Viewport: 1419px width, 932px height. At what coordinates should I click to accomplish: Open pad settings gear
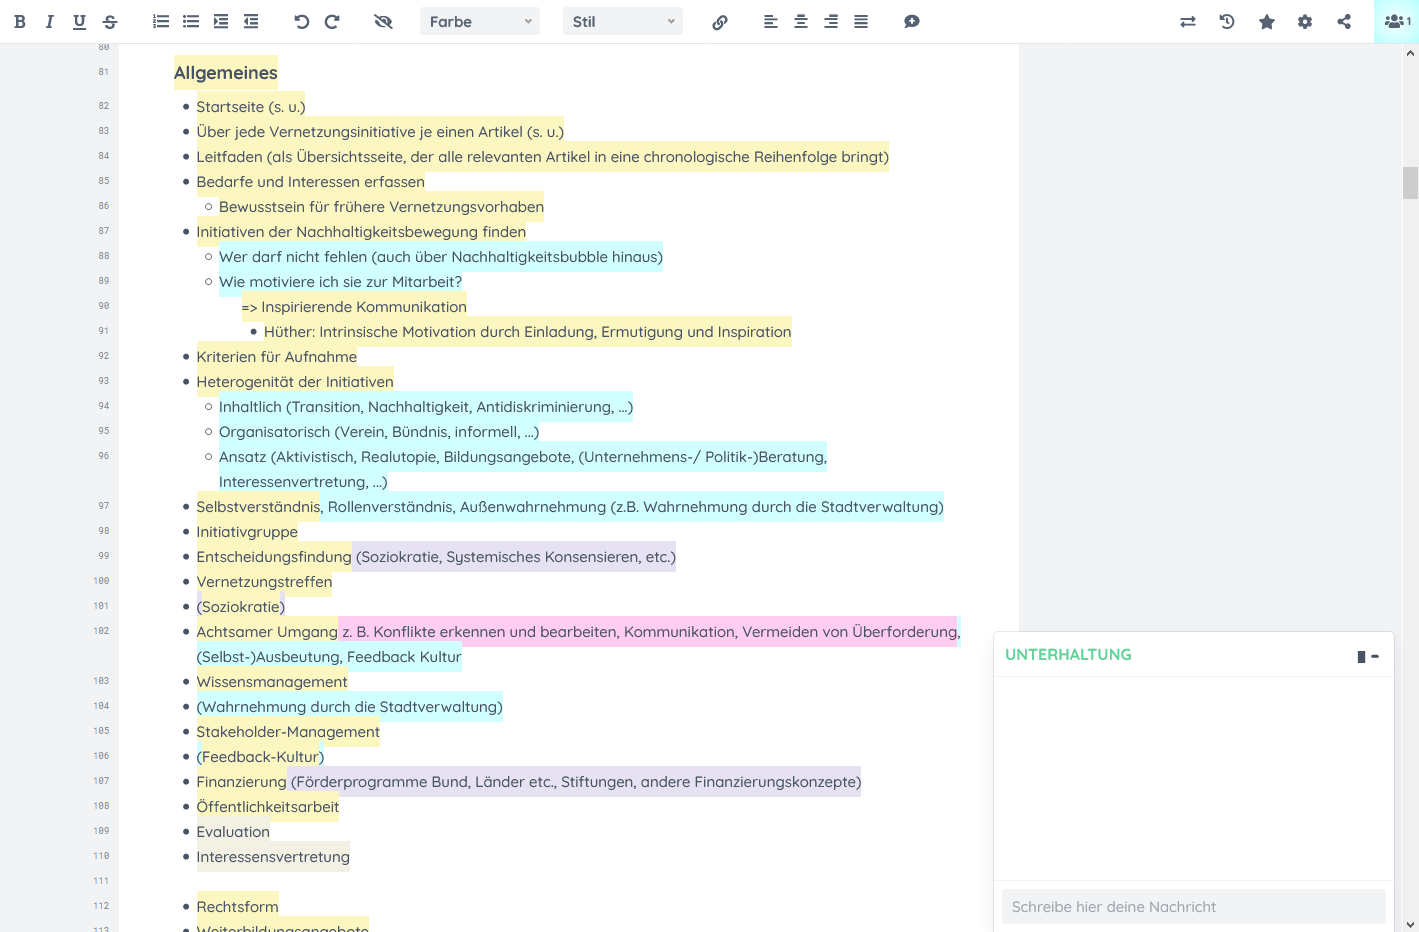click(1305, 21)
